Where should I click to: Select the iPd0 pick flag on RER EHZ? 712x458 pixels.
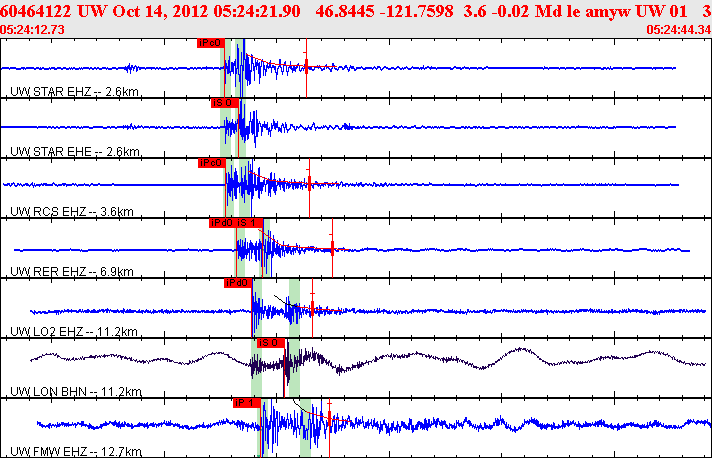pyautogui.click(x=222, y=223)
